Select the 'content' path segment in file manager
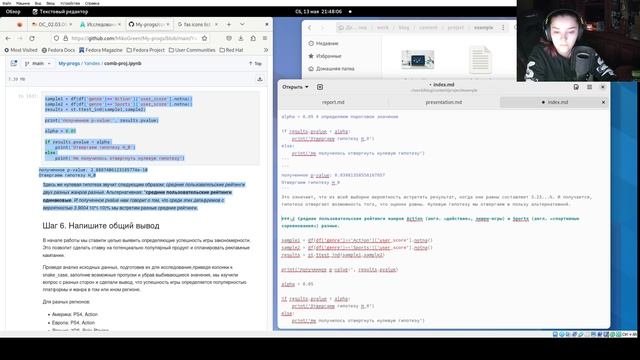The image size is (640, 360). (428, 28)
